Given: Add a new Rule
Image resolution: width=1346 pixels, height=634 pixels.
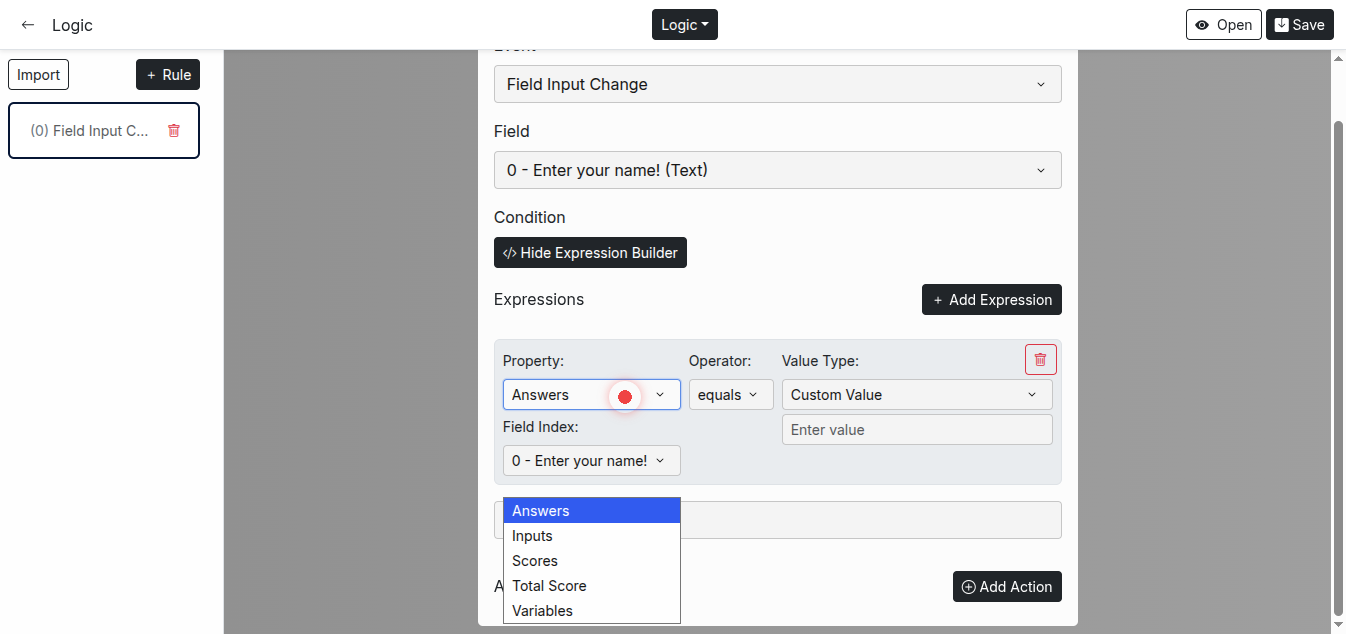Looking at the screenshot, I should [x=168, y=75].
